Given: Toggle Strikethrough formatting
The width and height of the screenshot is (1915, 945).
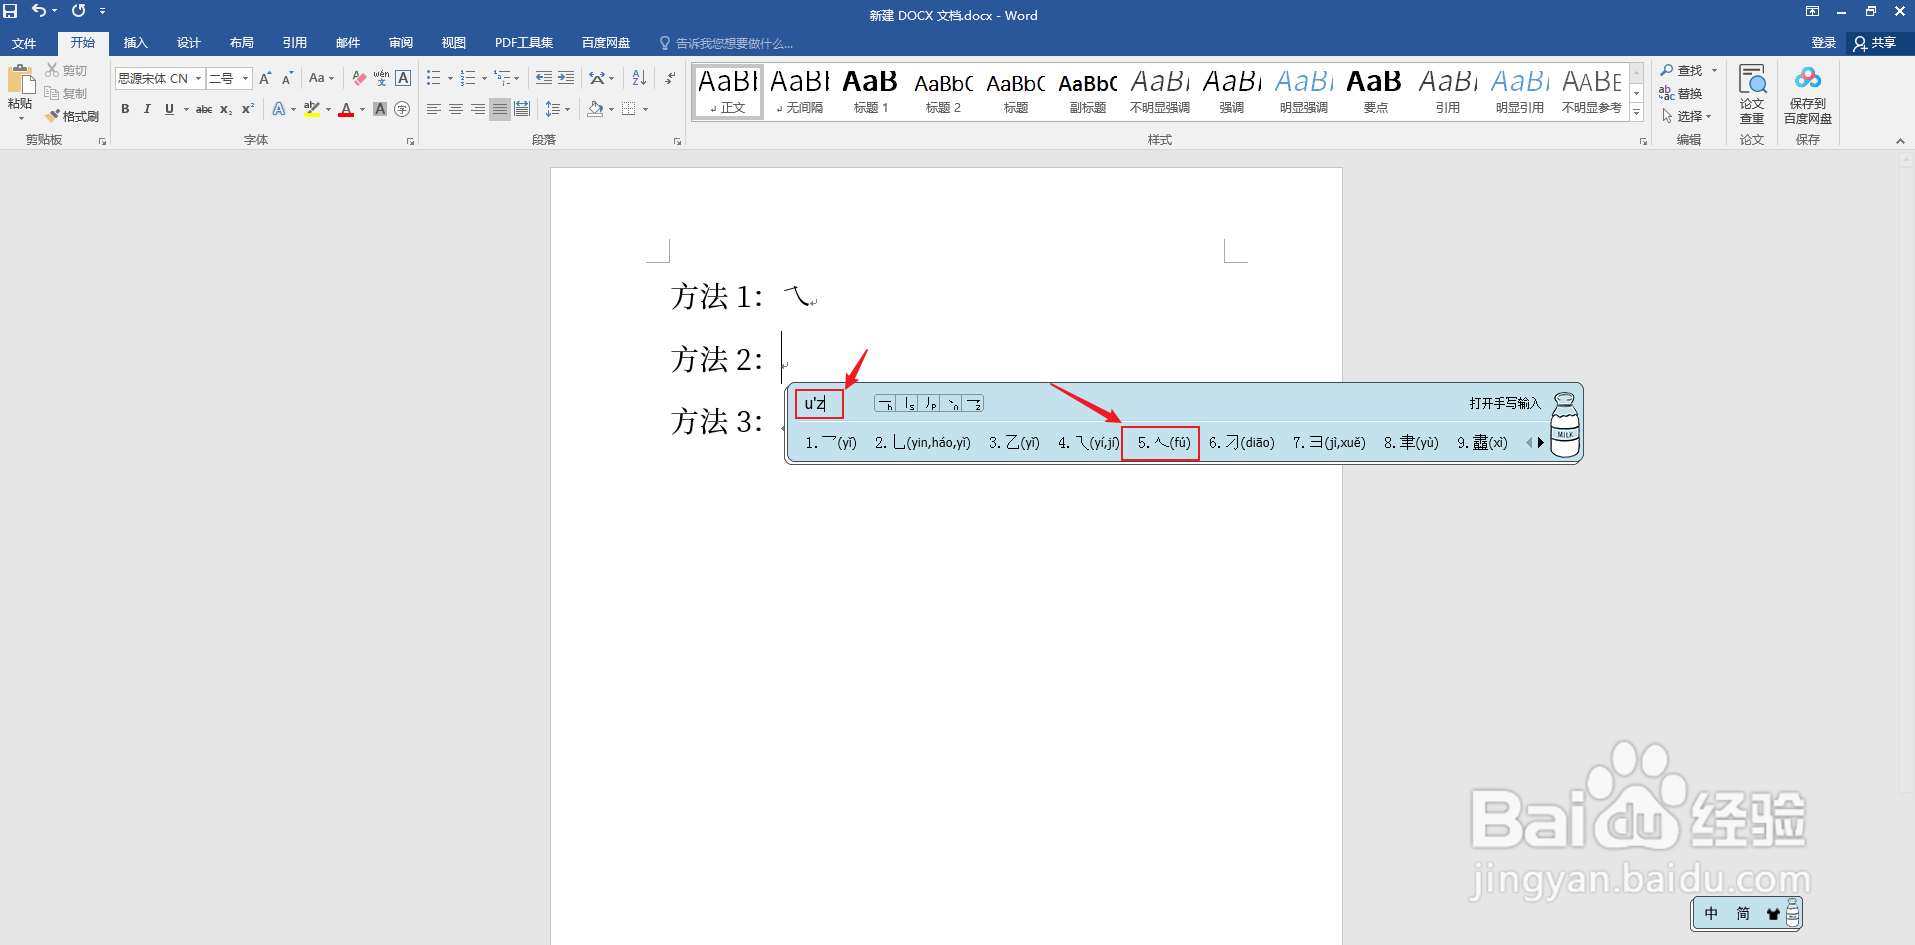Looking at the screenshot, I should tap(204, 109).
